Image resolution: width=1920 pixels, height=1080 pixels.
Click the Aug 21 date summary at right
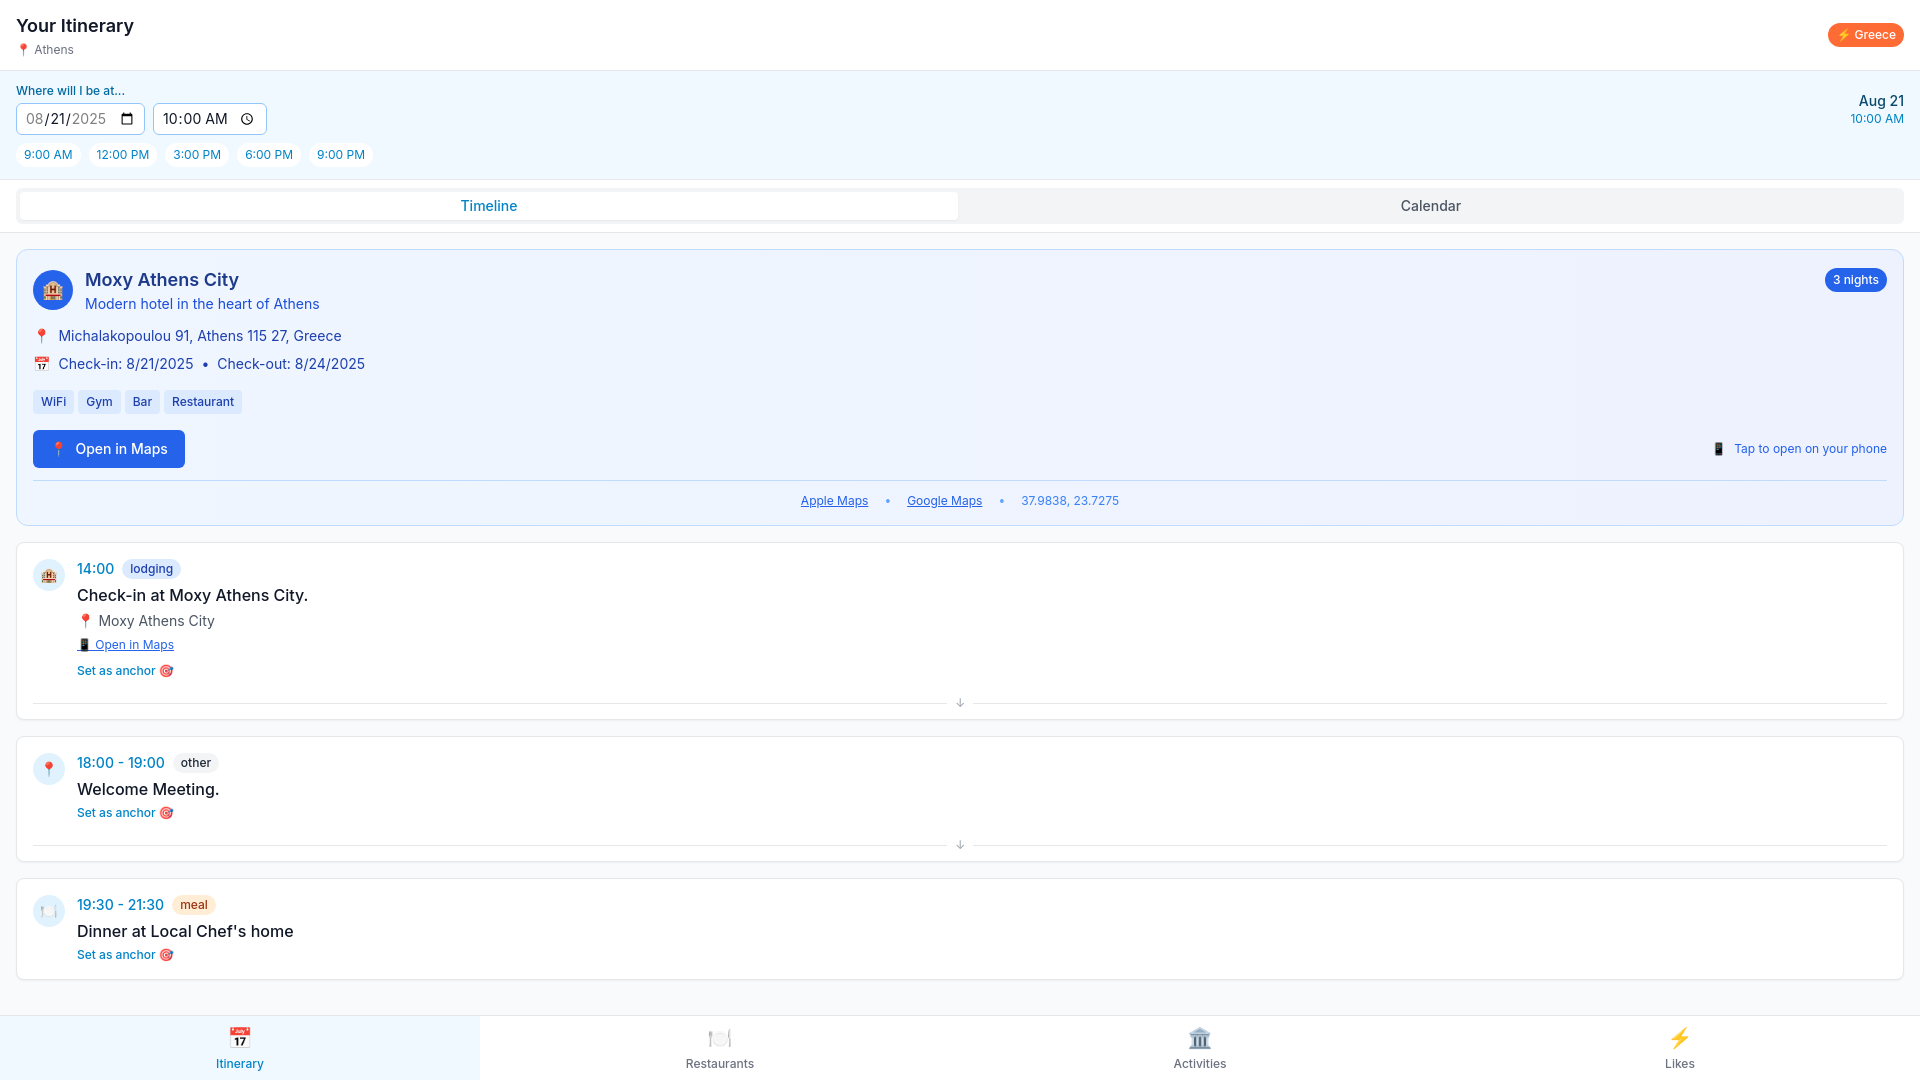coord(1881,101)
